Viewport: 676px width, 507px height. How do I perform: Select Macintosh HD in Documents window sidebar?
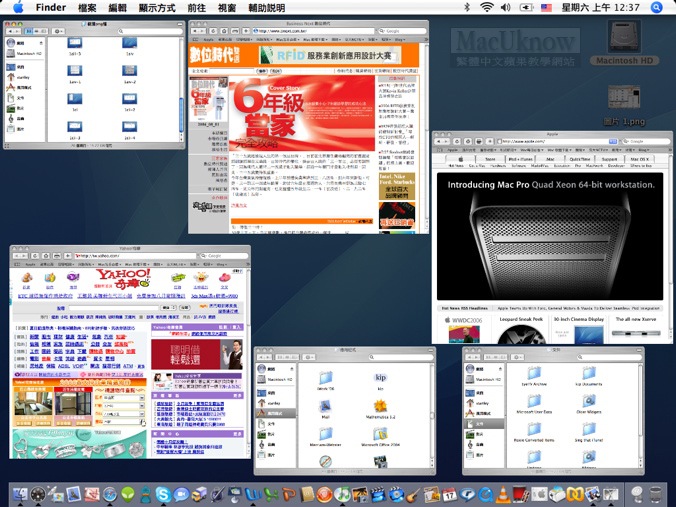click(x=482, y=379)
